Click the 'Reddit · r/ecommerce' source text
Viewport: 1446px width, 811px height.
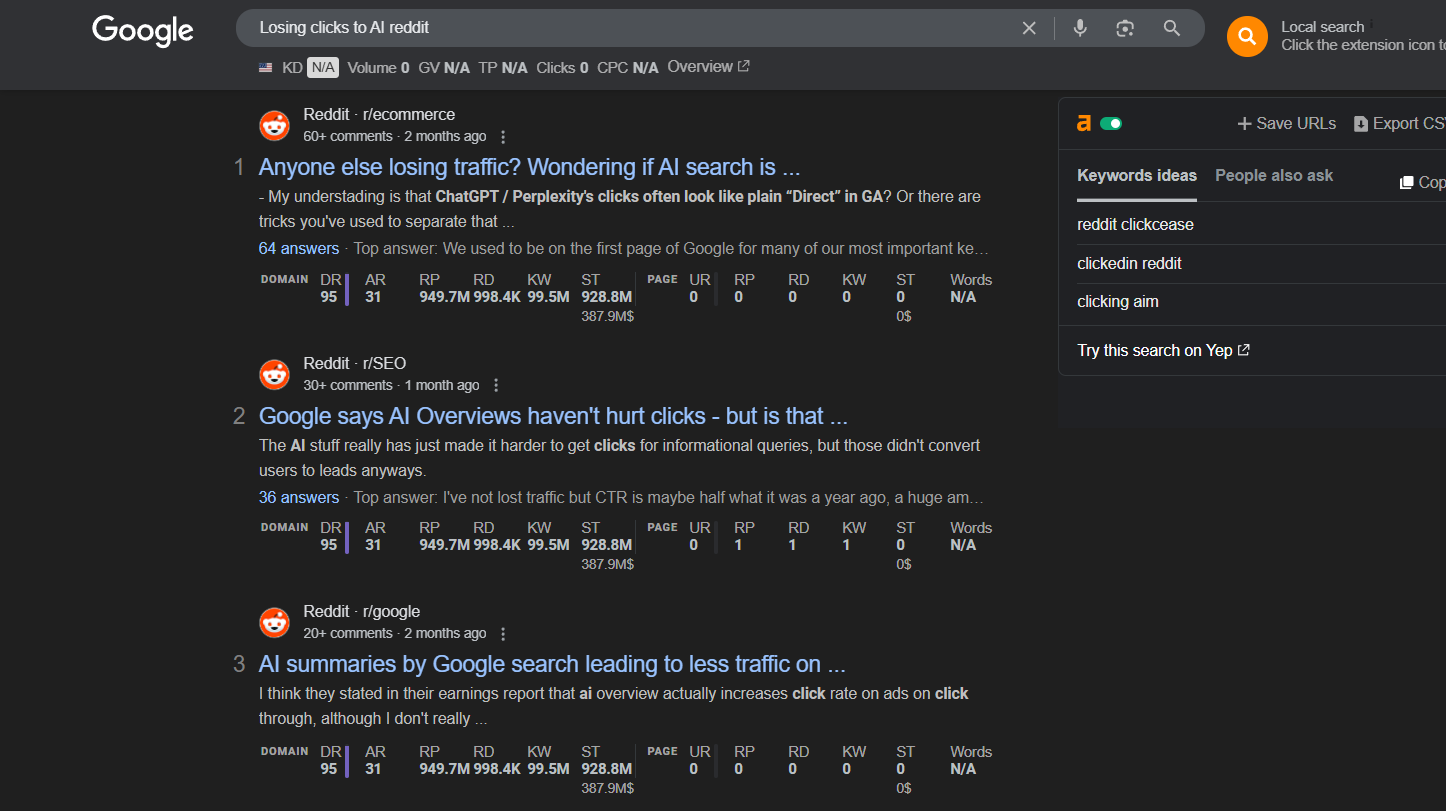(x=379, y=115)
